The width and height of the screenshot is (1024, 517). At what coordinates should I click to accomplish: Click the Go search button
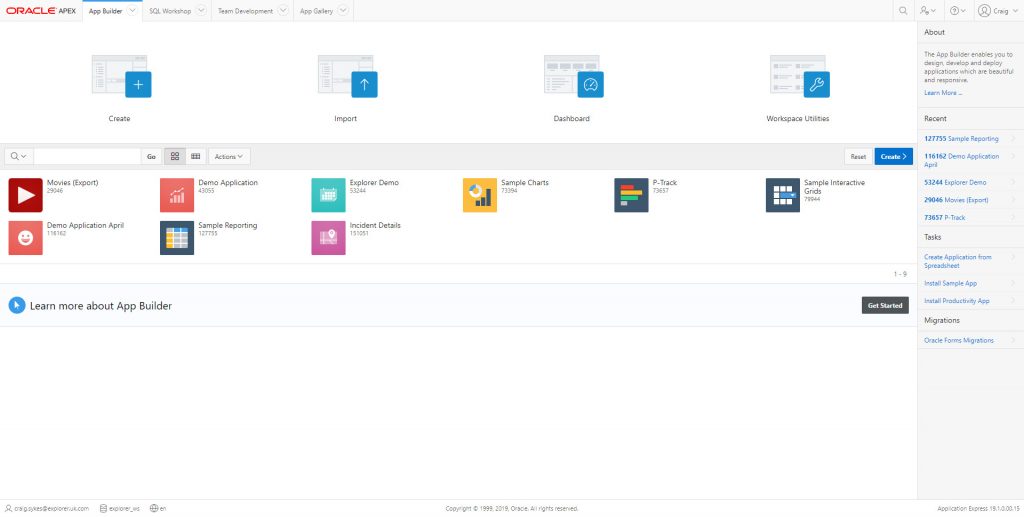pos(151,157)
